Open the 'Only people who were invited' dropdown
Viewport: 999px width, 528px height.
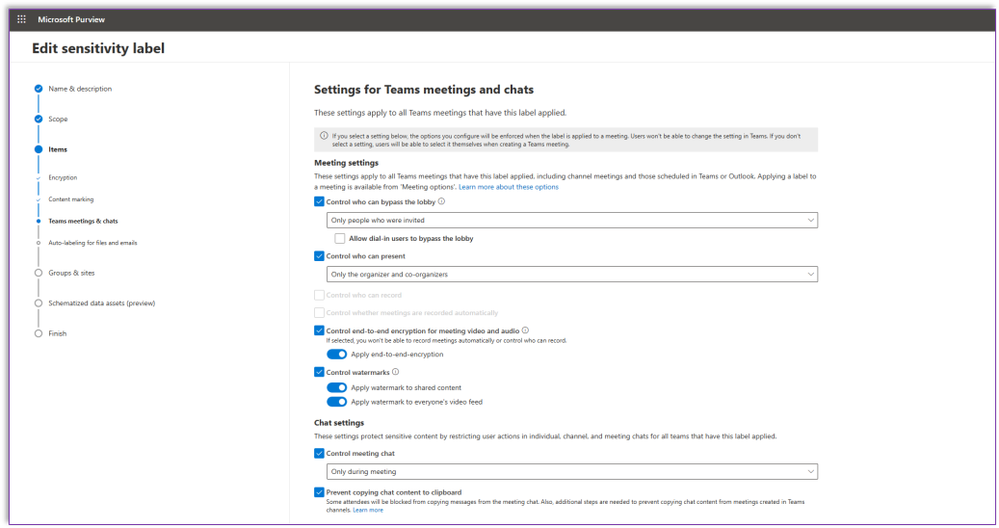tap(571, 220)
